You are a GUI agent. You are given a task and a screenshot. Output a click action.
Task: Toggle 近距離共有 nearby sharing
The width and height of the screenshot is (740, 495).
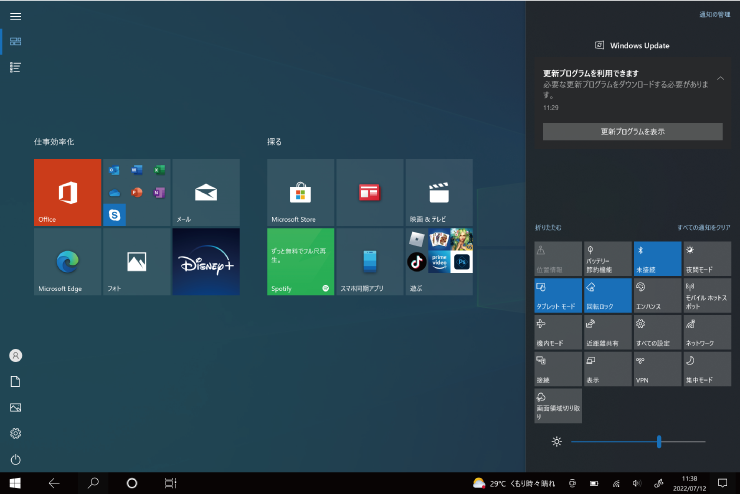(x=608, y=333)
